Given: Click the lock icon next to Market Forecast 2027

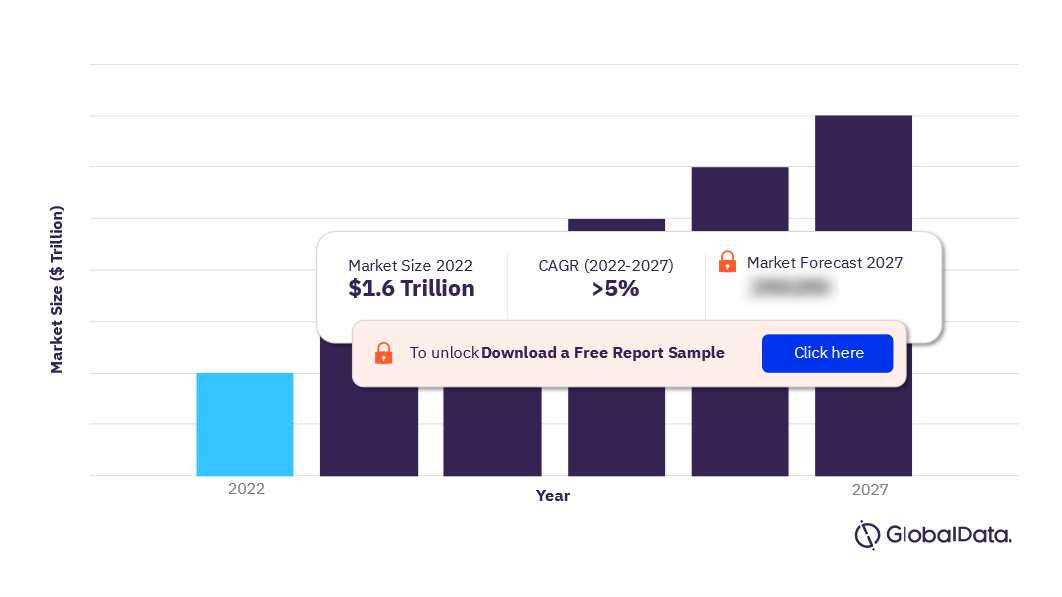Looking at the screenshot, I should (727, 262).
